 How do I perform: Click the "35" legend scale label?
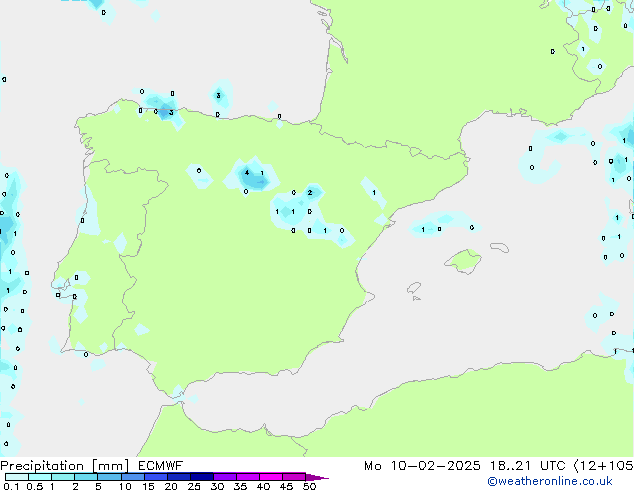tap(240, 486)
